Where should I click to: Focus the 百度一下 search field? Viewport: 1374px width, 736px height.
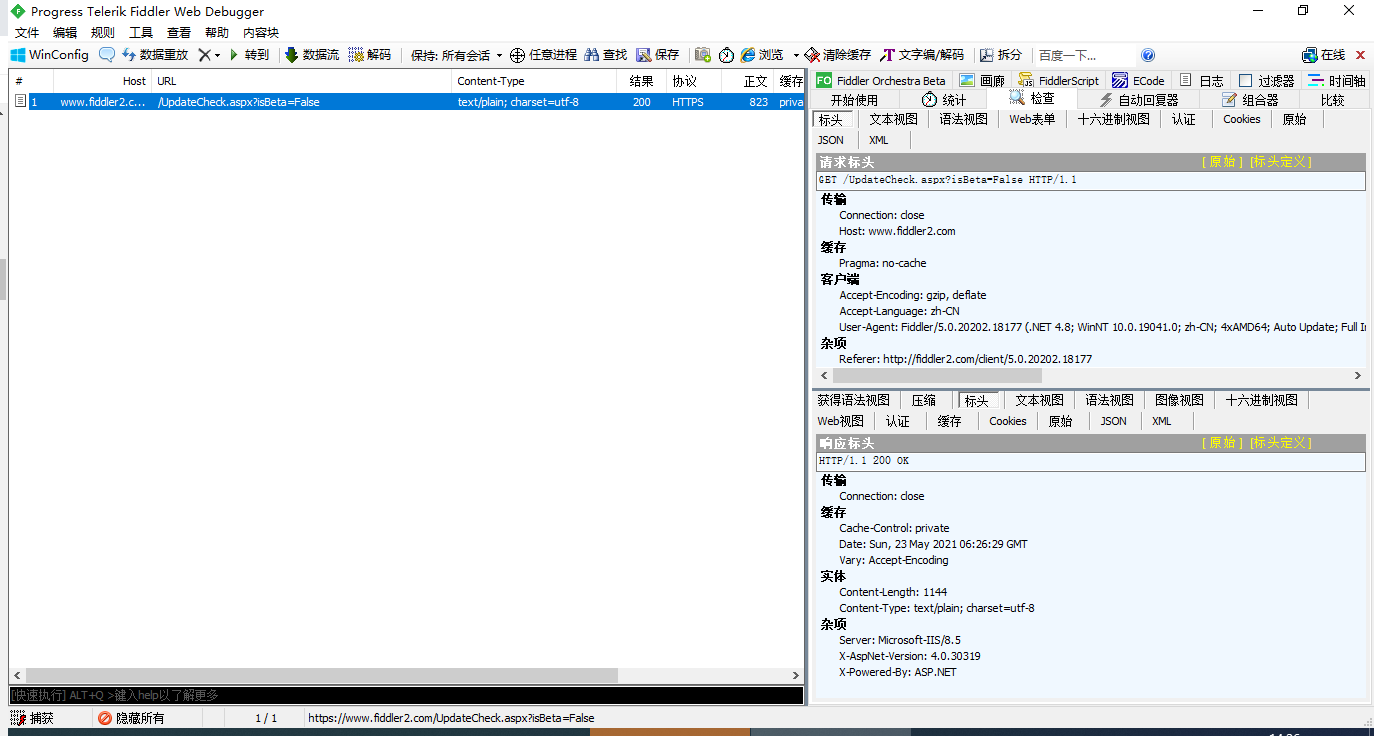tap(1085, 55)
